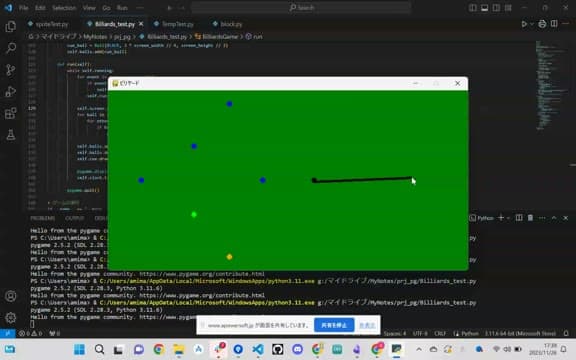
Task: Open the Accounts icon in activity bar
Action: pos(11,296)
